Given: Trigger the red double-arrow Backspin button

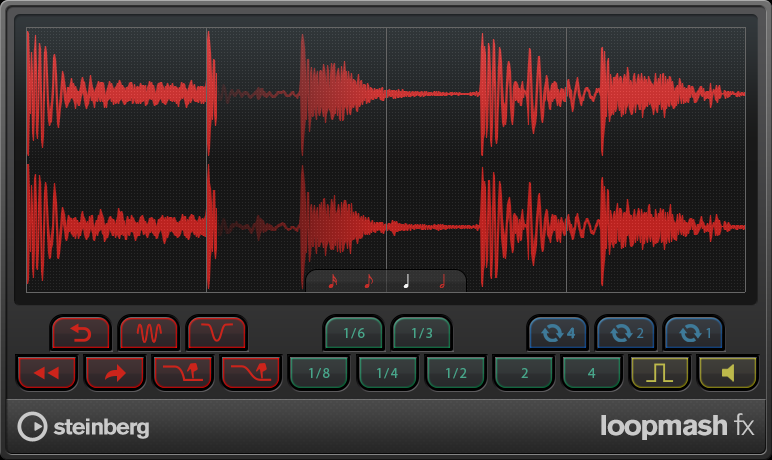Looking at the screenshot, I should tap(47, 373).
